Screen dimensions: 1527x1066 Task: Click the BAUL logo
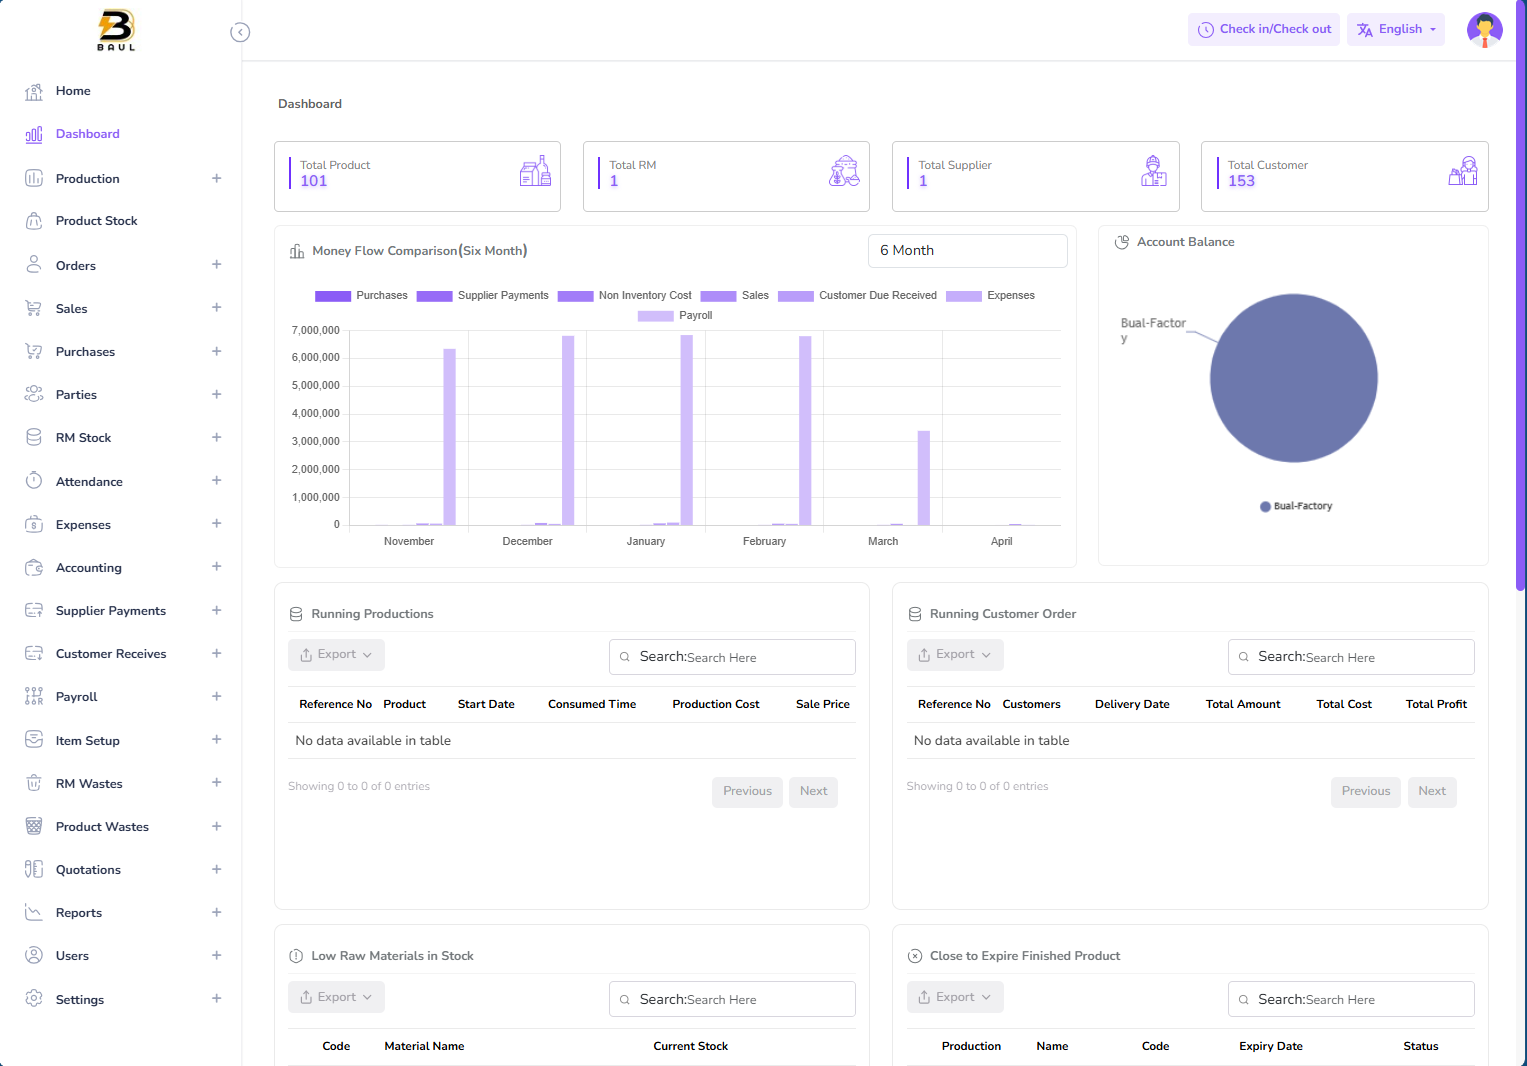point(116,30)
